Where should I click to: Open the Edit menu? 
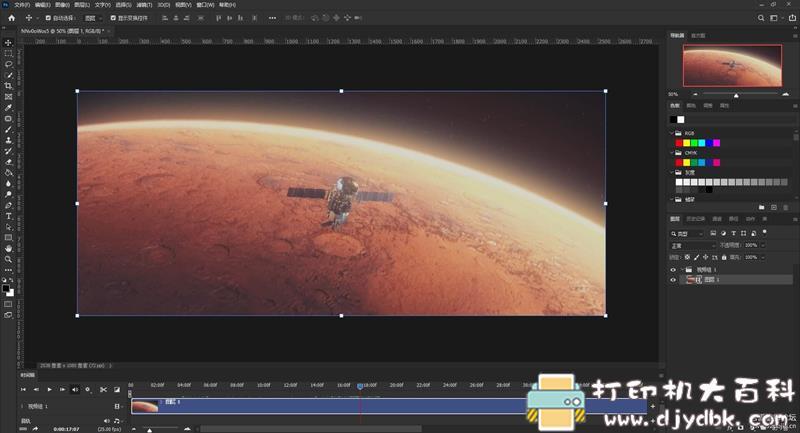click(42, 5)
